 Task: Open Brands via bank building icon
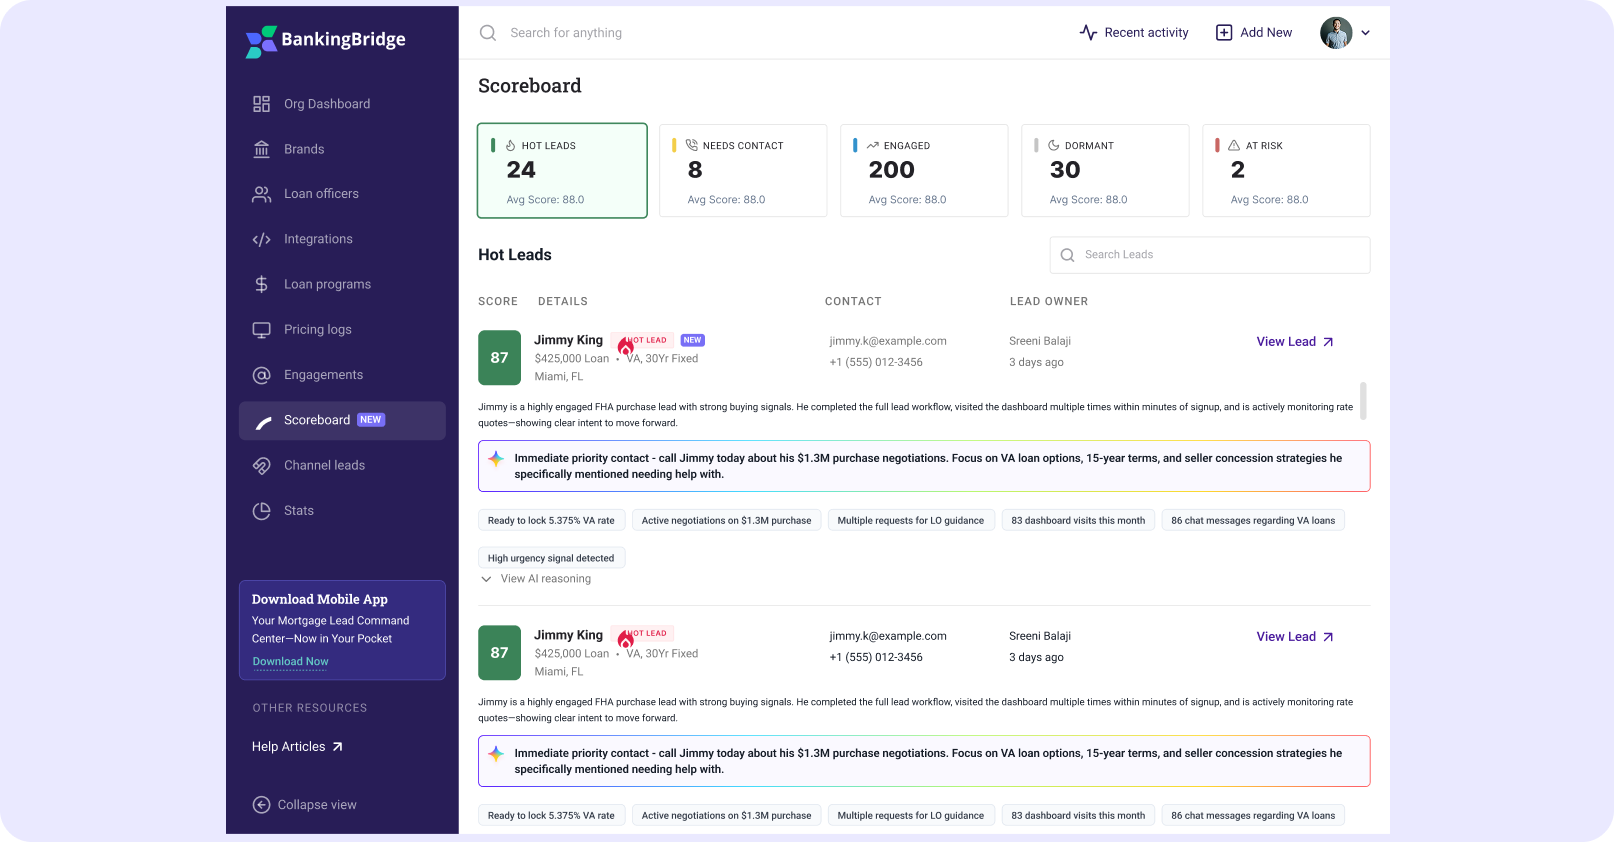(261, 149)
